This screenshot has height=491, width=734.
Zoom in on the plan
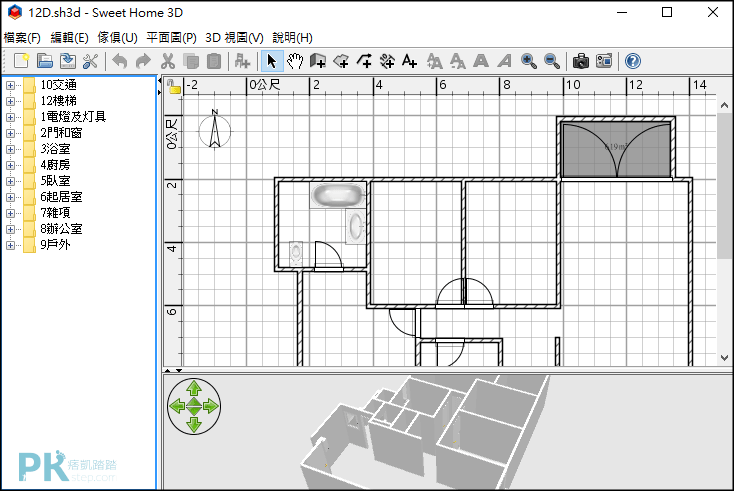[x=528, y=61]
